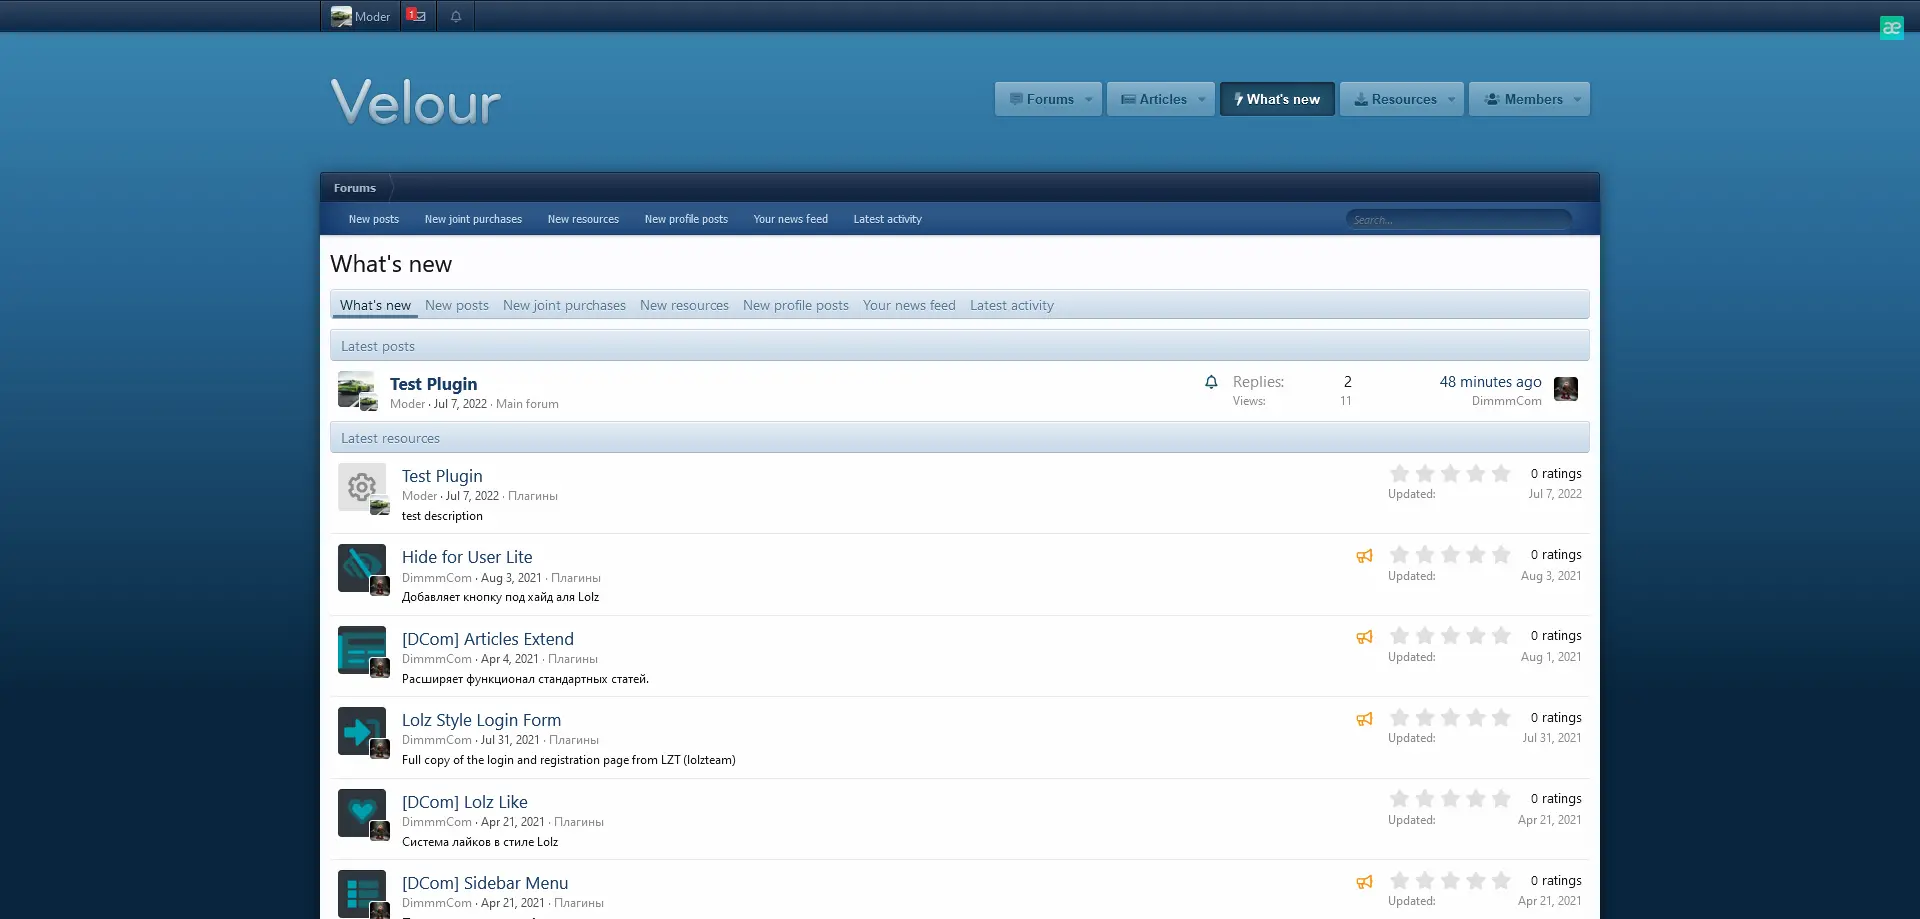1920x919 pixels.
Task: Open the [DCom] Articles Extend resource link
Action: pyautogui.click(x=487, y=639)
